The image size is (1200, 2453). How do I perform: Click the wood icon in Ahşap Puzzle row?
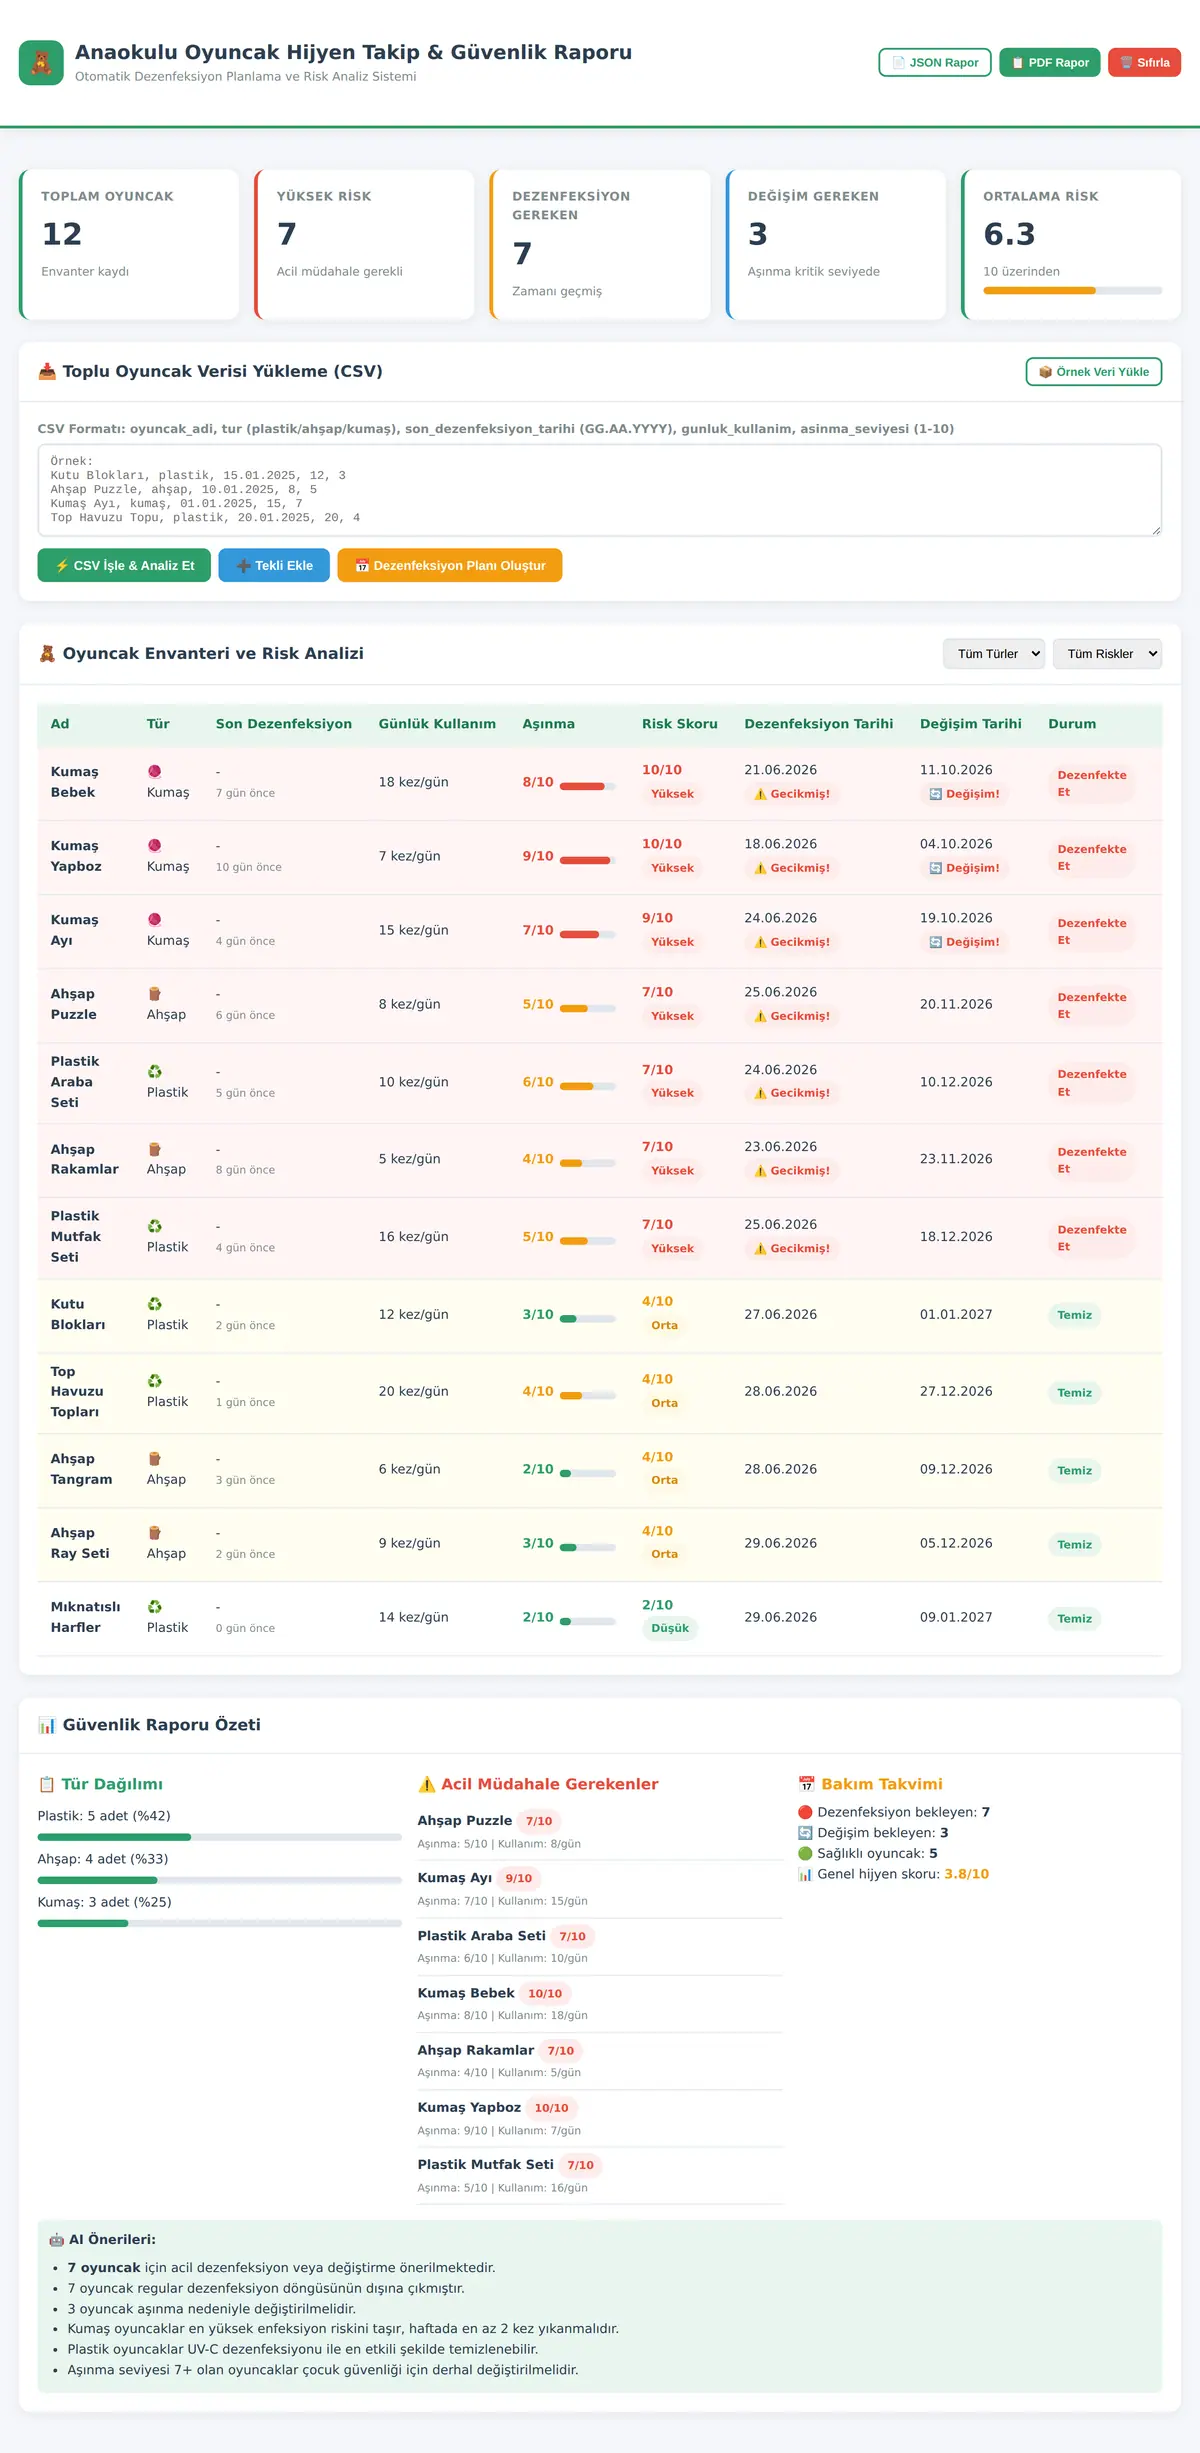[x=154, y=993]
